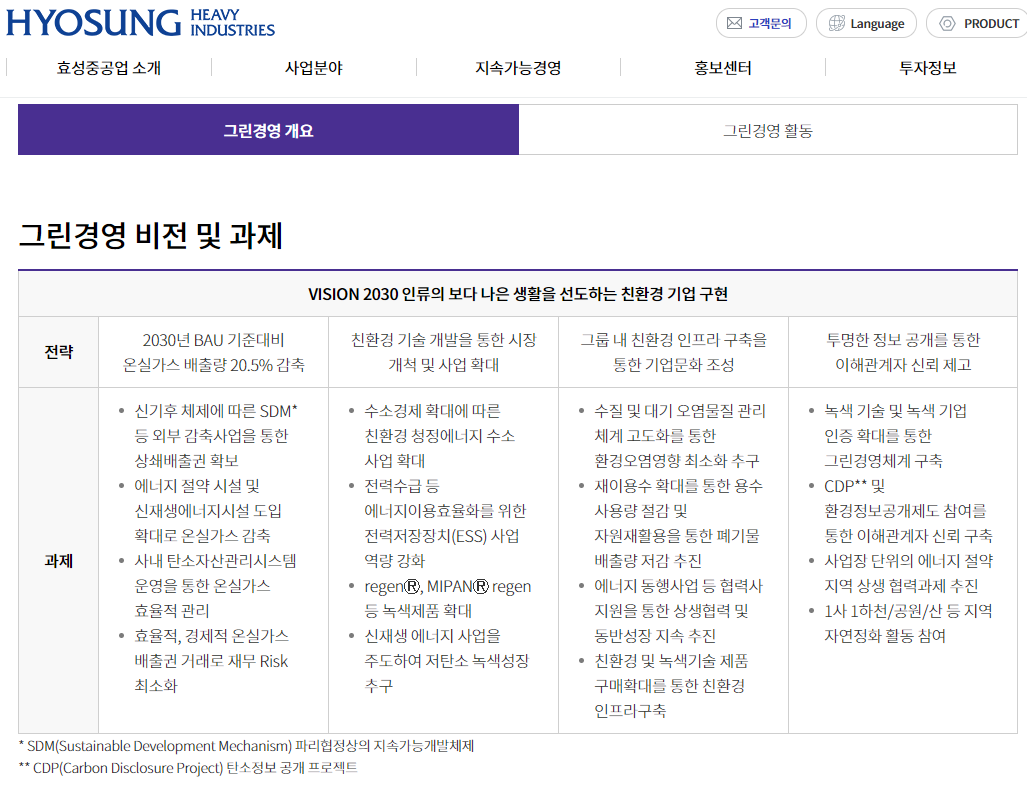Screen dimensions: 1027x786
Task: Click the 투명한 정보 공개를 통한 strategy cell
Action: coord(903,352)
